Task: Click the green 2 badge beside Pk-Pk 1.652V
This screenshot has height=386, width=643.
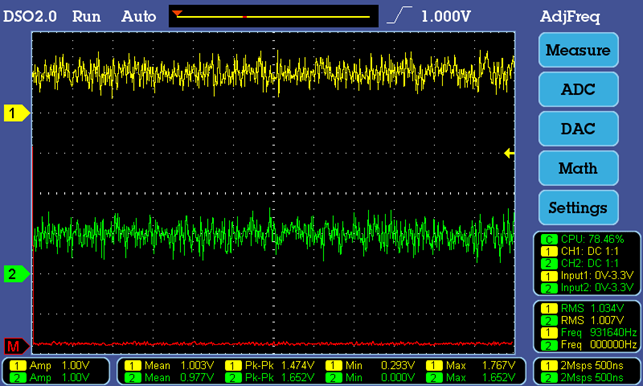Action: pyautogui.click(x=233, y=377)
